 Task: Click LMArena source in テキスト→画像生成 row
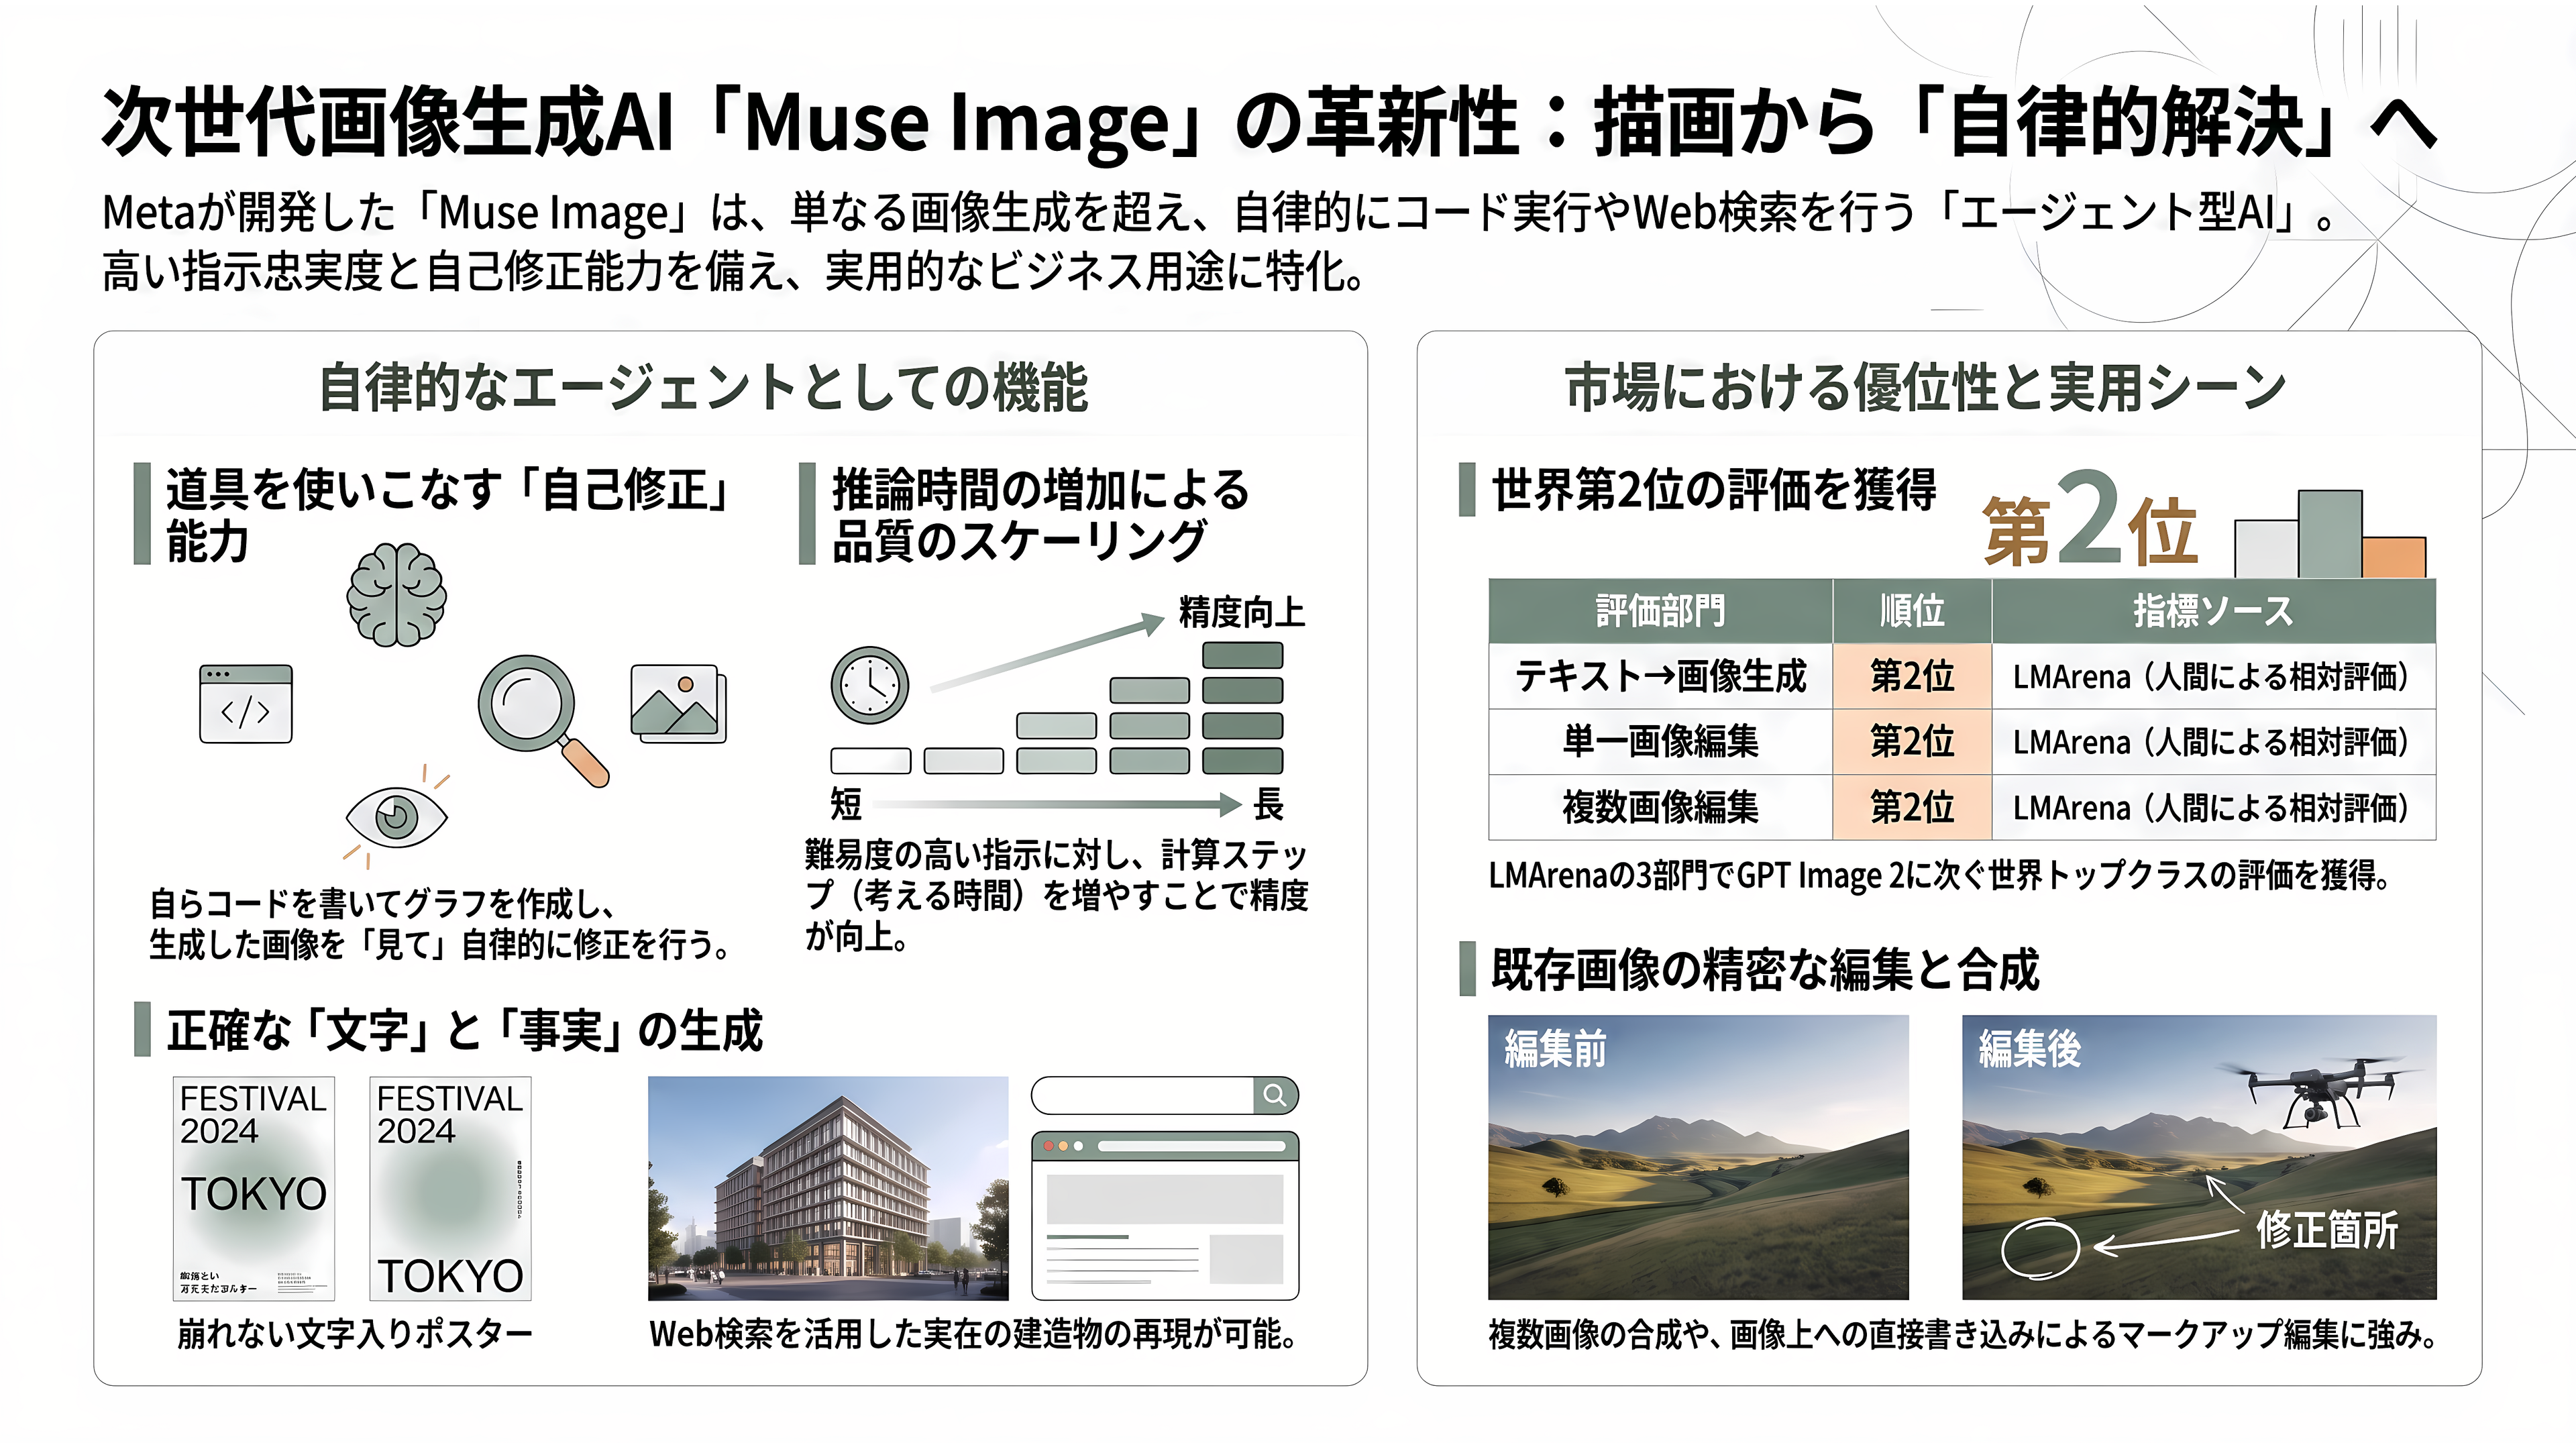(x=2214, y=677)
